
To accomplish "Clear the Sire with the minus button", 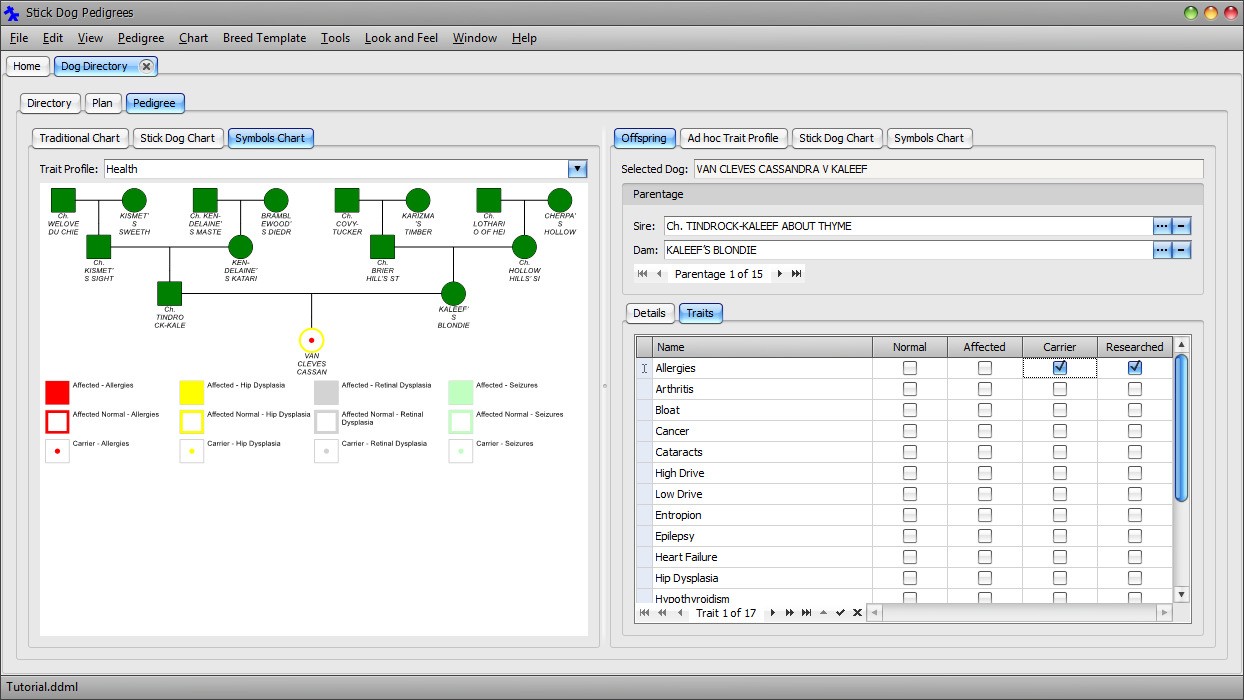I will point(1181,226).
